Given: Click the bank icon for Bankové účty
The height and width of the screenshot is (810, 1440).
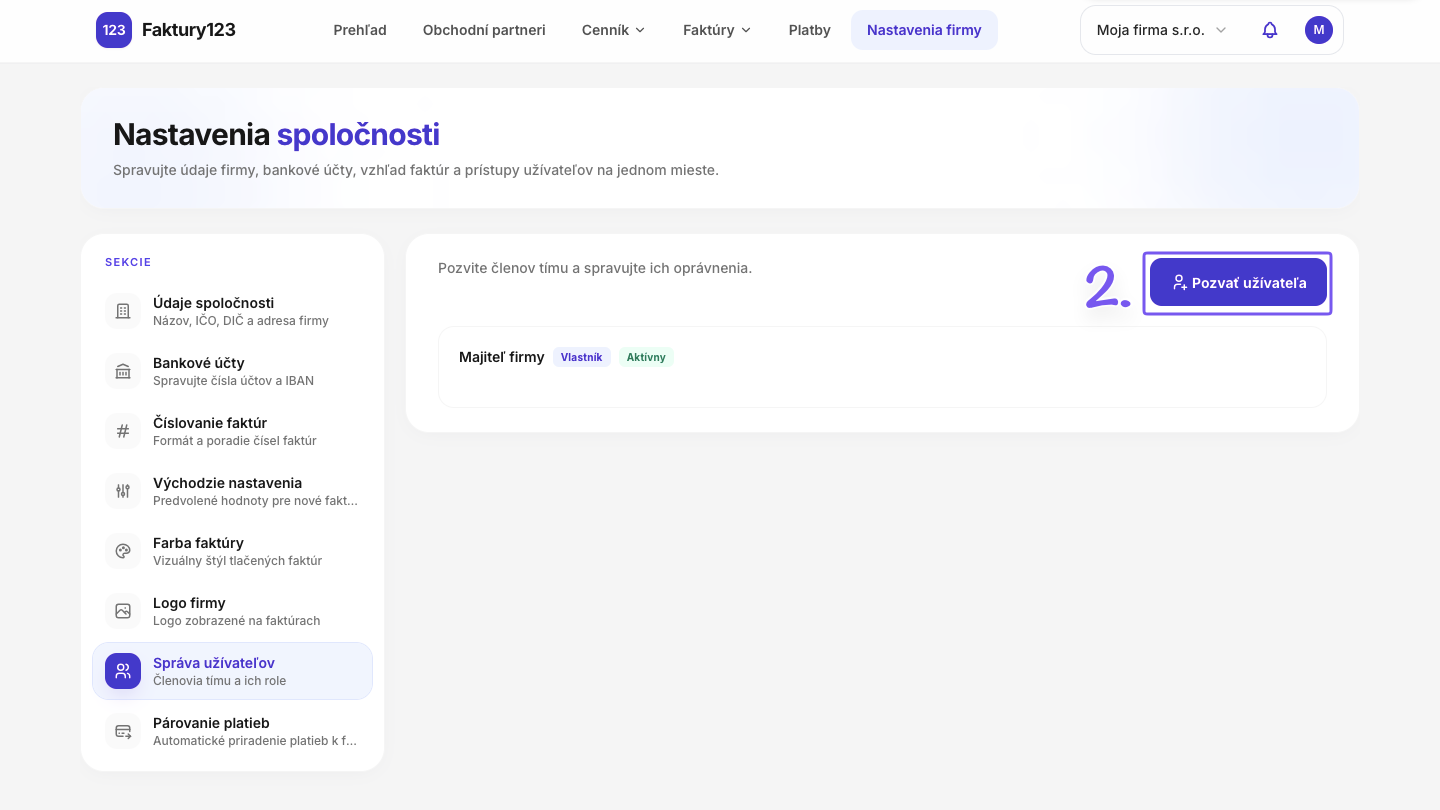Looking at the screenshot, I should click(123, 371).
